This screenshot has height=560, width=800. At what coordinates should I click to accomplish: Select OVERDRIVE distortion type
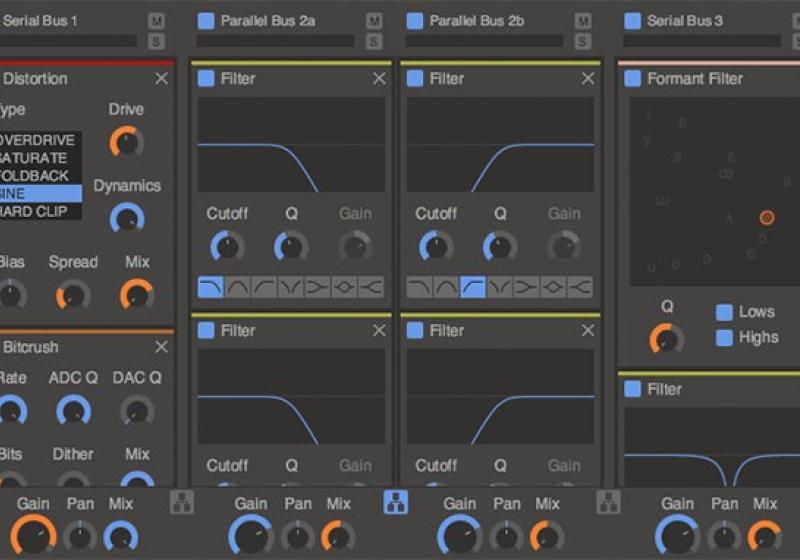pyautogui.click(x=38, y=140)
